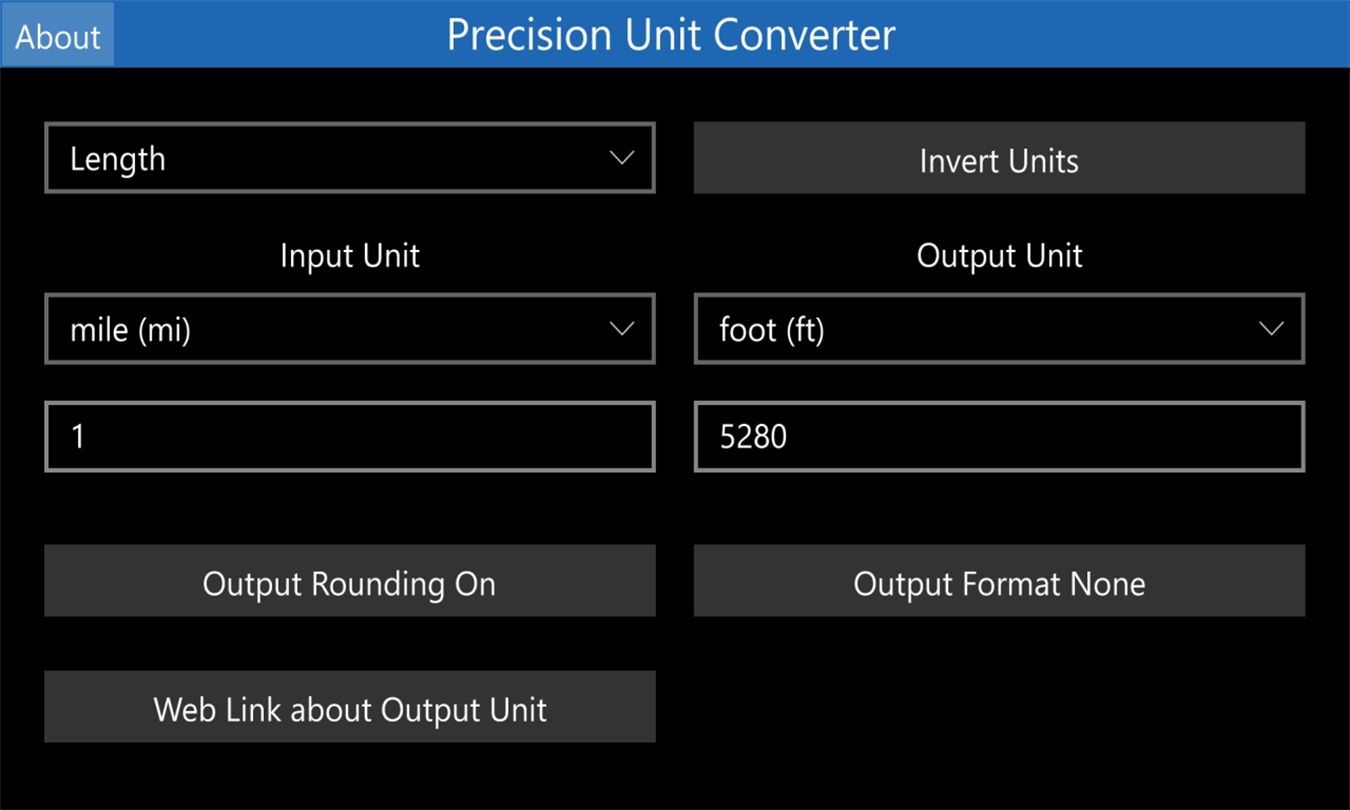Click the text foot (ft)
This screenshot has height=810, width=1350.
click(x=772, y=330)
